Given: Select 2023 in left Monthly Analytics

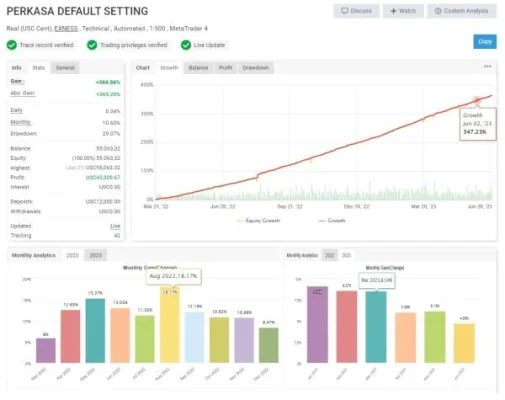Looking at the screenshot, I should pyautogui.click(x=95, y=255).
